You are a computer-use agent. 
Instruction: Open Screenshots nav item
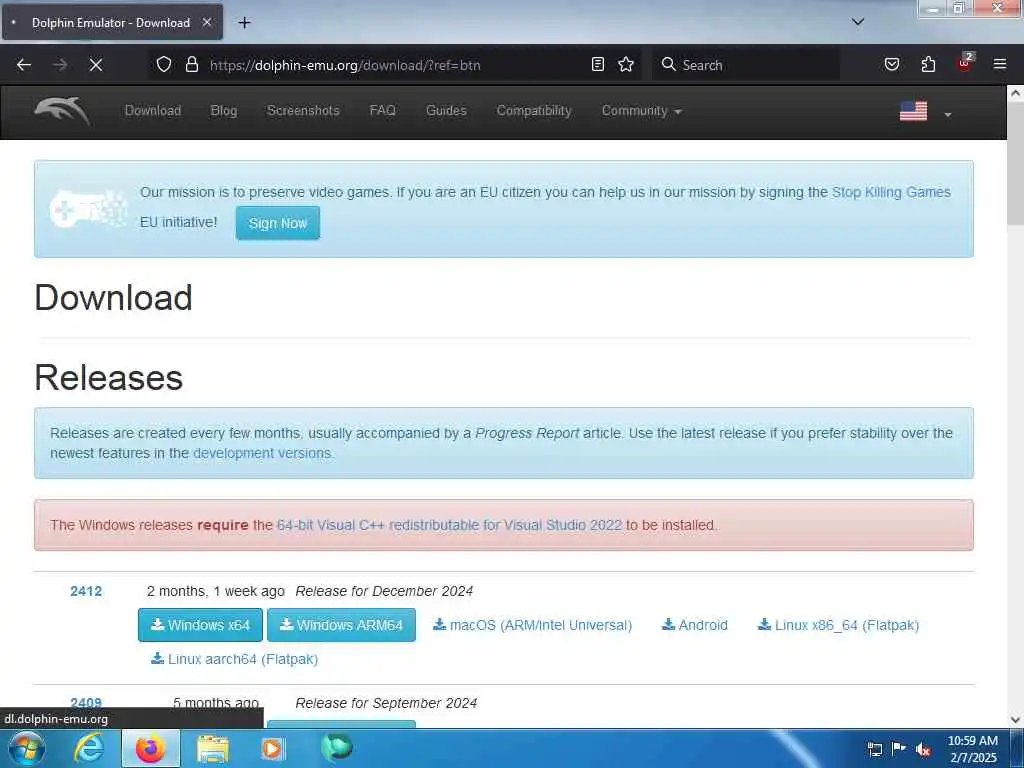point(303,110)
